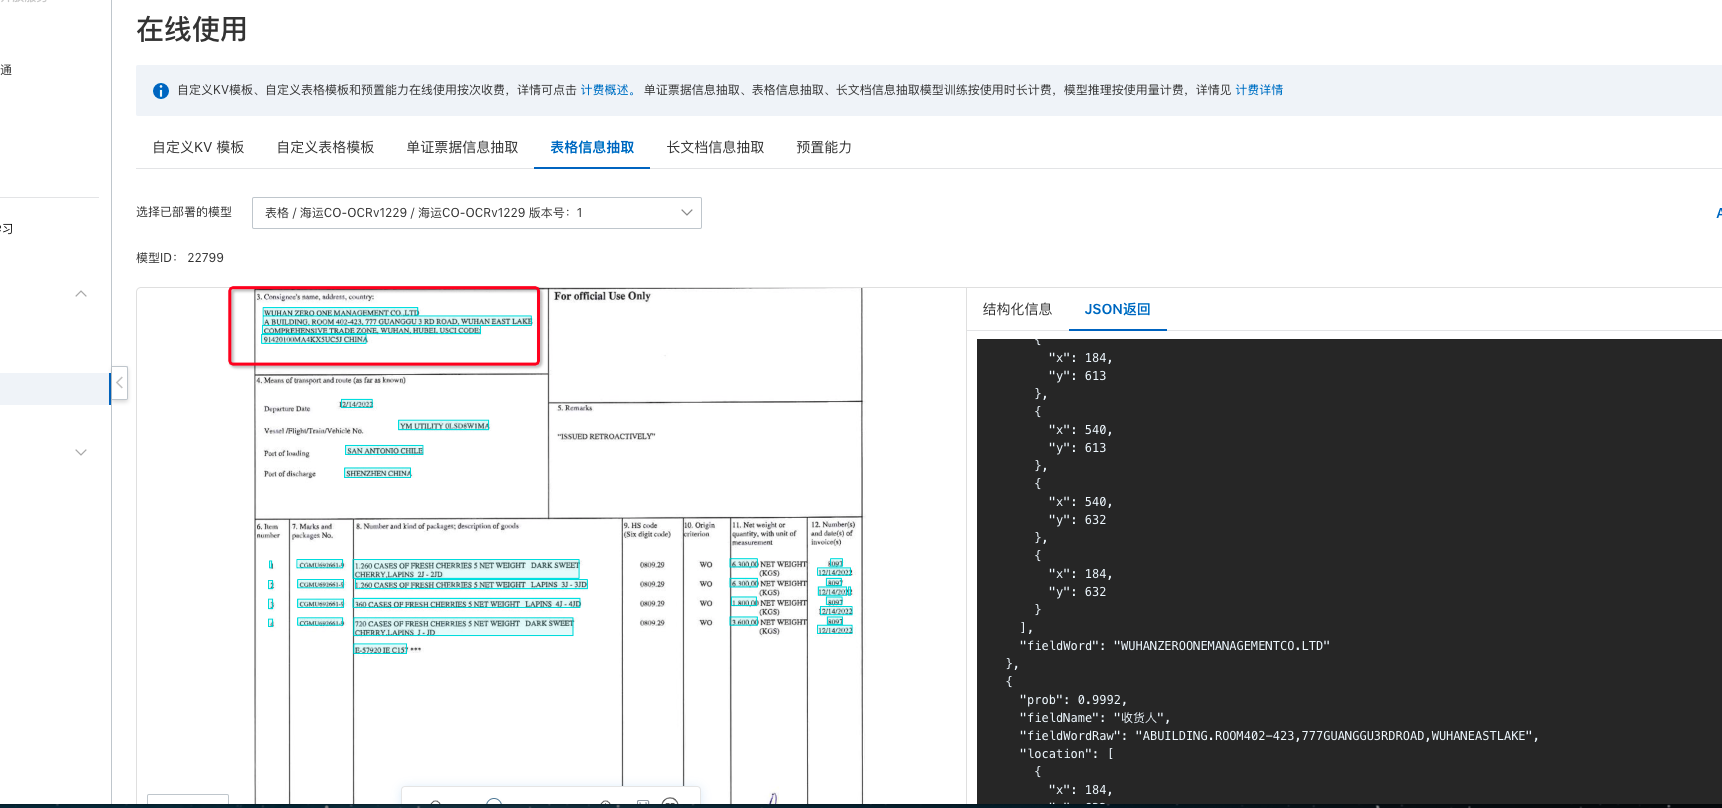Click the "prob": 0.9992 JSON line
The image size is (1722, 808).
pos(1072,700)
